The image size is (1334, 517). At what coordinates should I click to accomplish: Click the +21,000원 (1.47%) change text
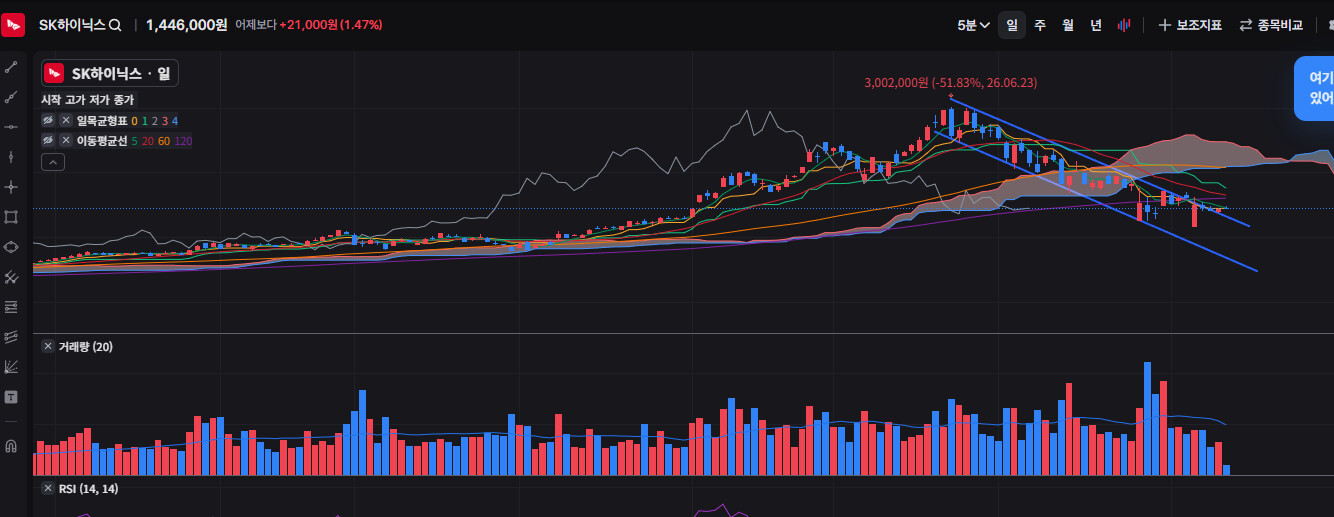pos(331,25)
